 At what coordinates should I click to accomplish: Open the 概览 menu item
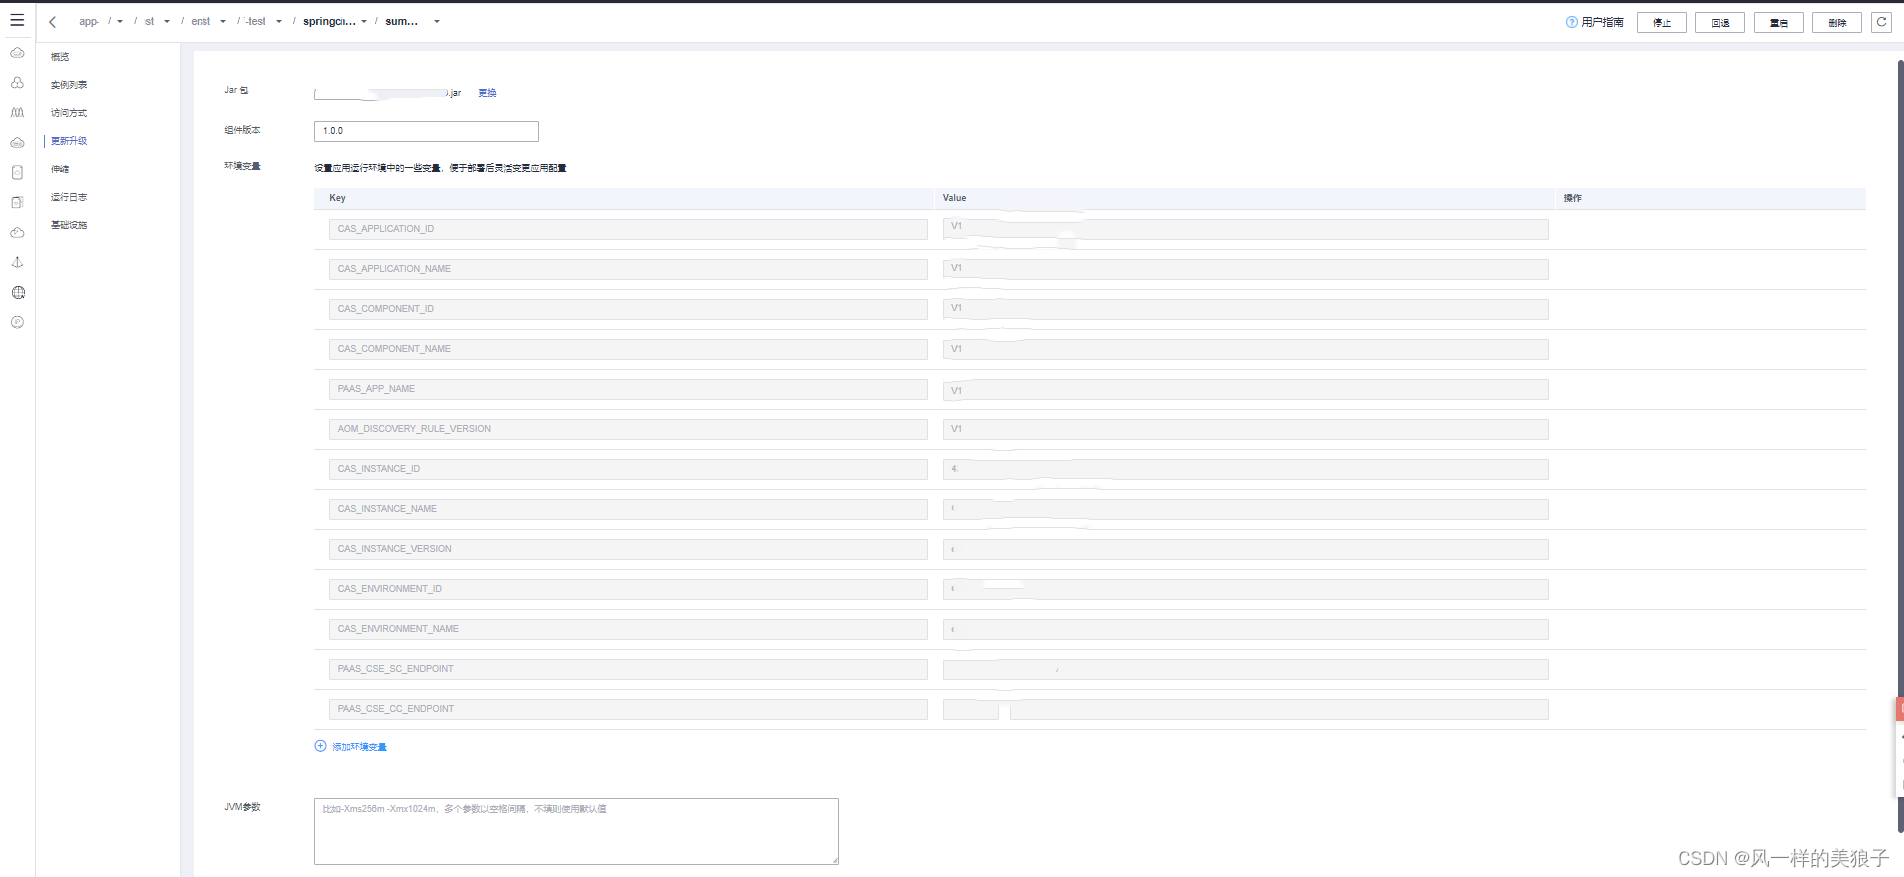[x=60, y=57]
